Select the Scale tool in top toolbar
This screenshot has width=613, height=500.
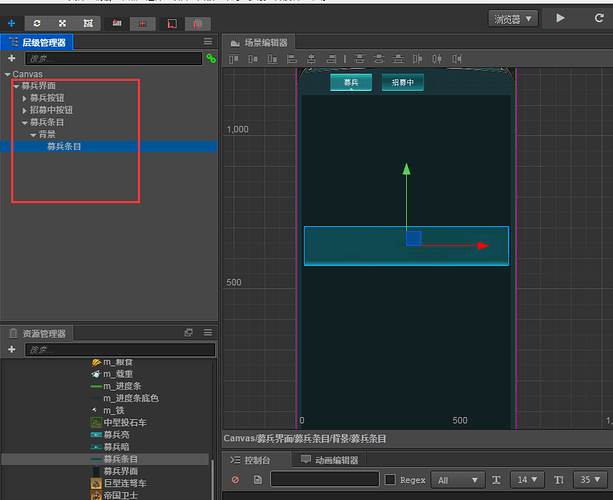[x=63, y=22]
